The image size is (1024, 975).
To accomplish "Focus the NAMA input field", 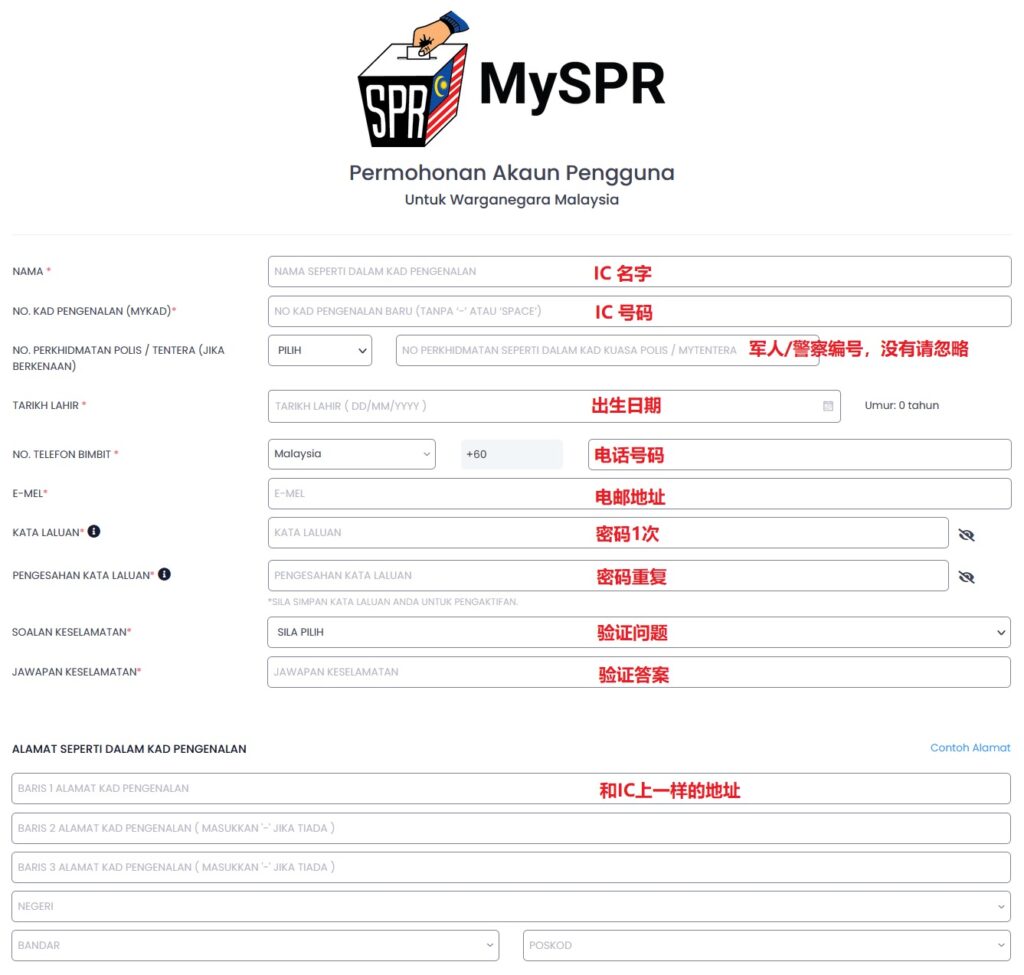I will click(639, 272).
